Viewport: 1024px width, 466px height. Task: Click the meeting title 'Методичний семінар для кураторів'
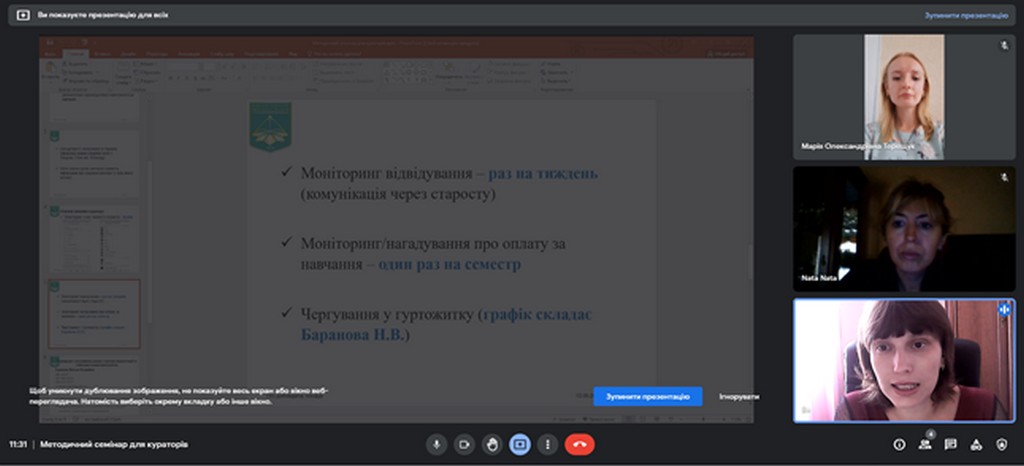[113, 444]
